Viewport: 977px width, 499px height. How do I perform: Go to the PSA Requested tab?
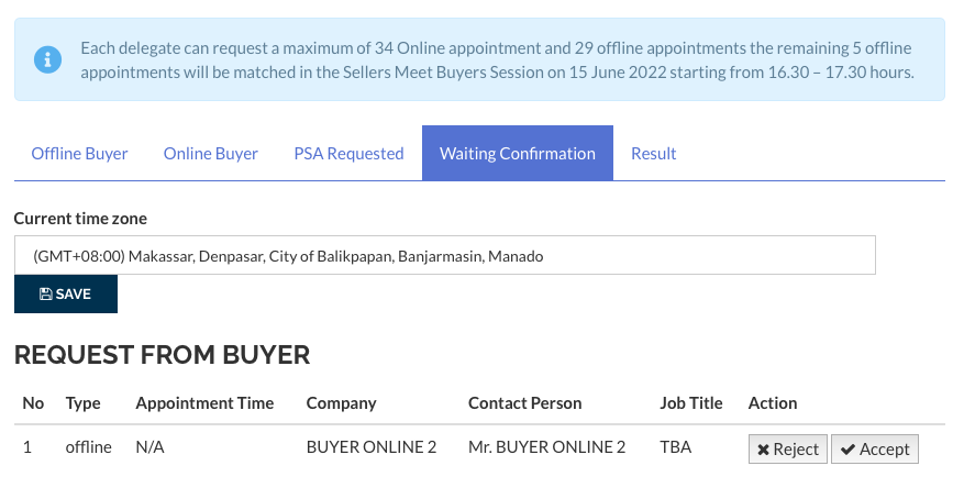tap(349, 153)
